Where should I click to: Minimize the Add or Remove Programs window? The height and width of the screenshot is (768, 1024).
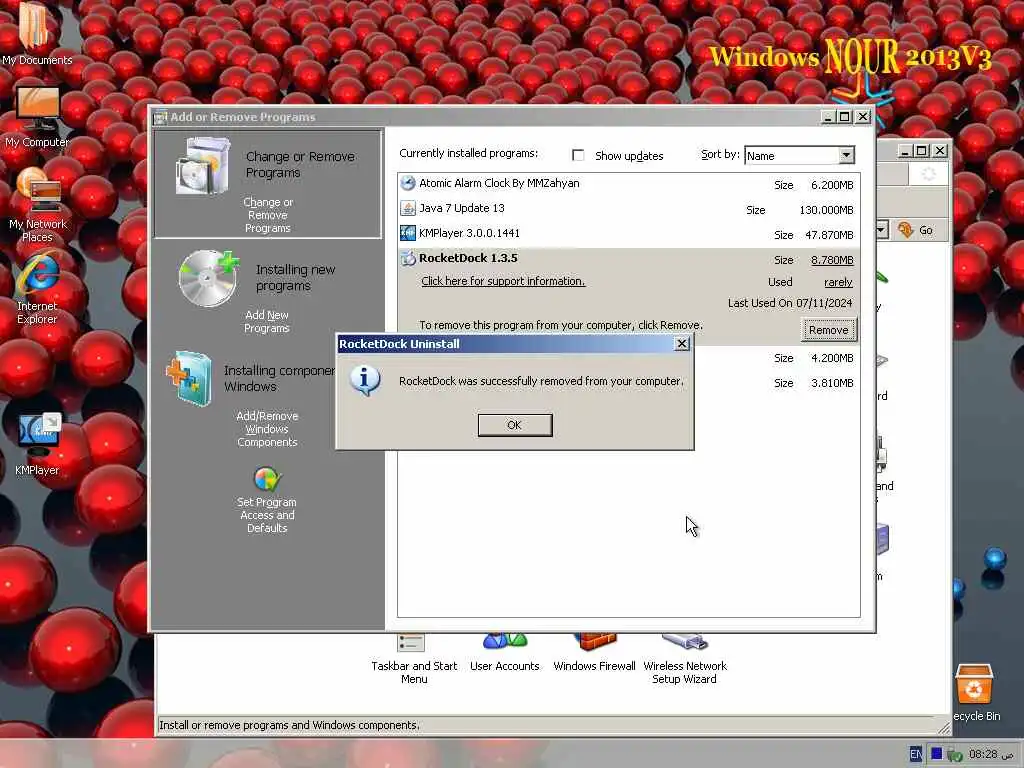coord(827,116)
